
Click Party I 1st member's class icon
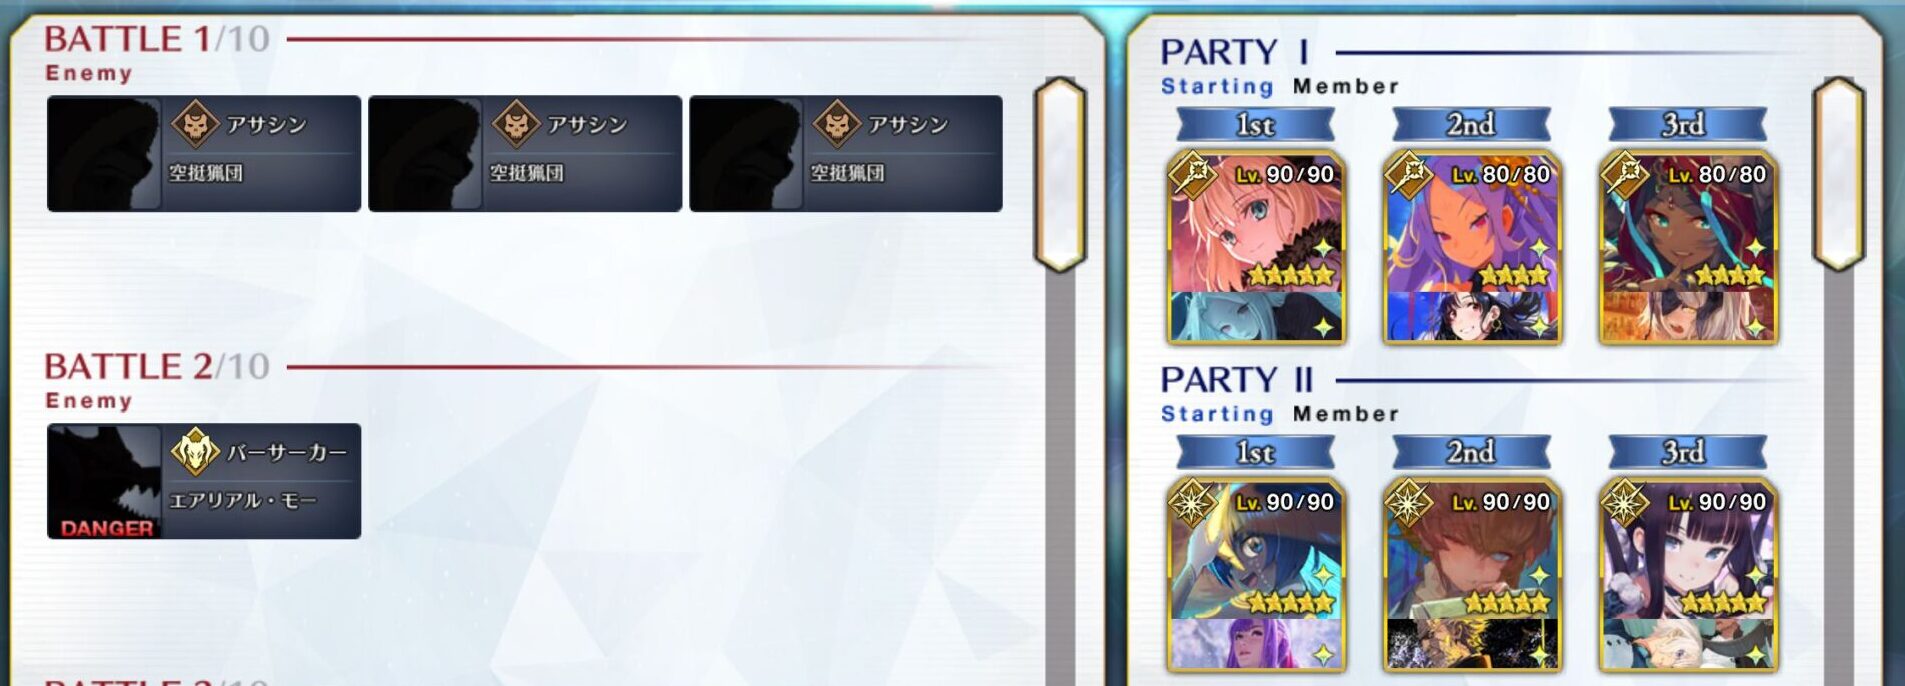(1192, 175)
